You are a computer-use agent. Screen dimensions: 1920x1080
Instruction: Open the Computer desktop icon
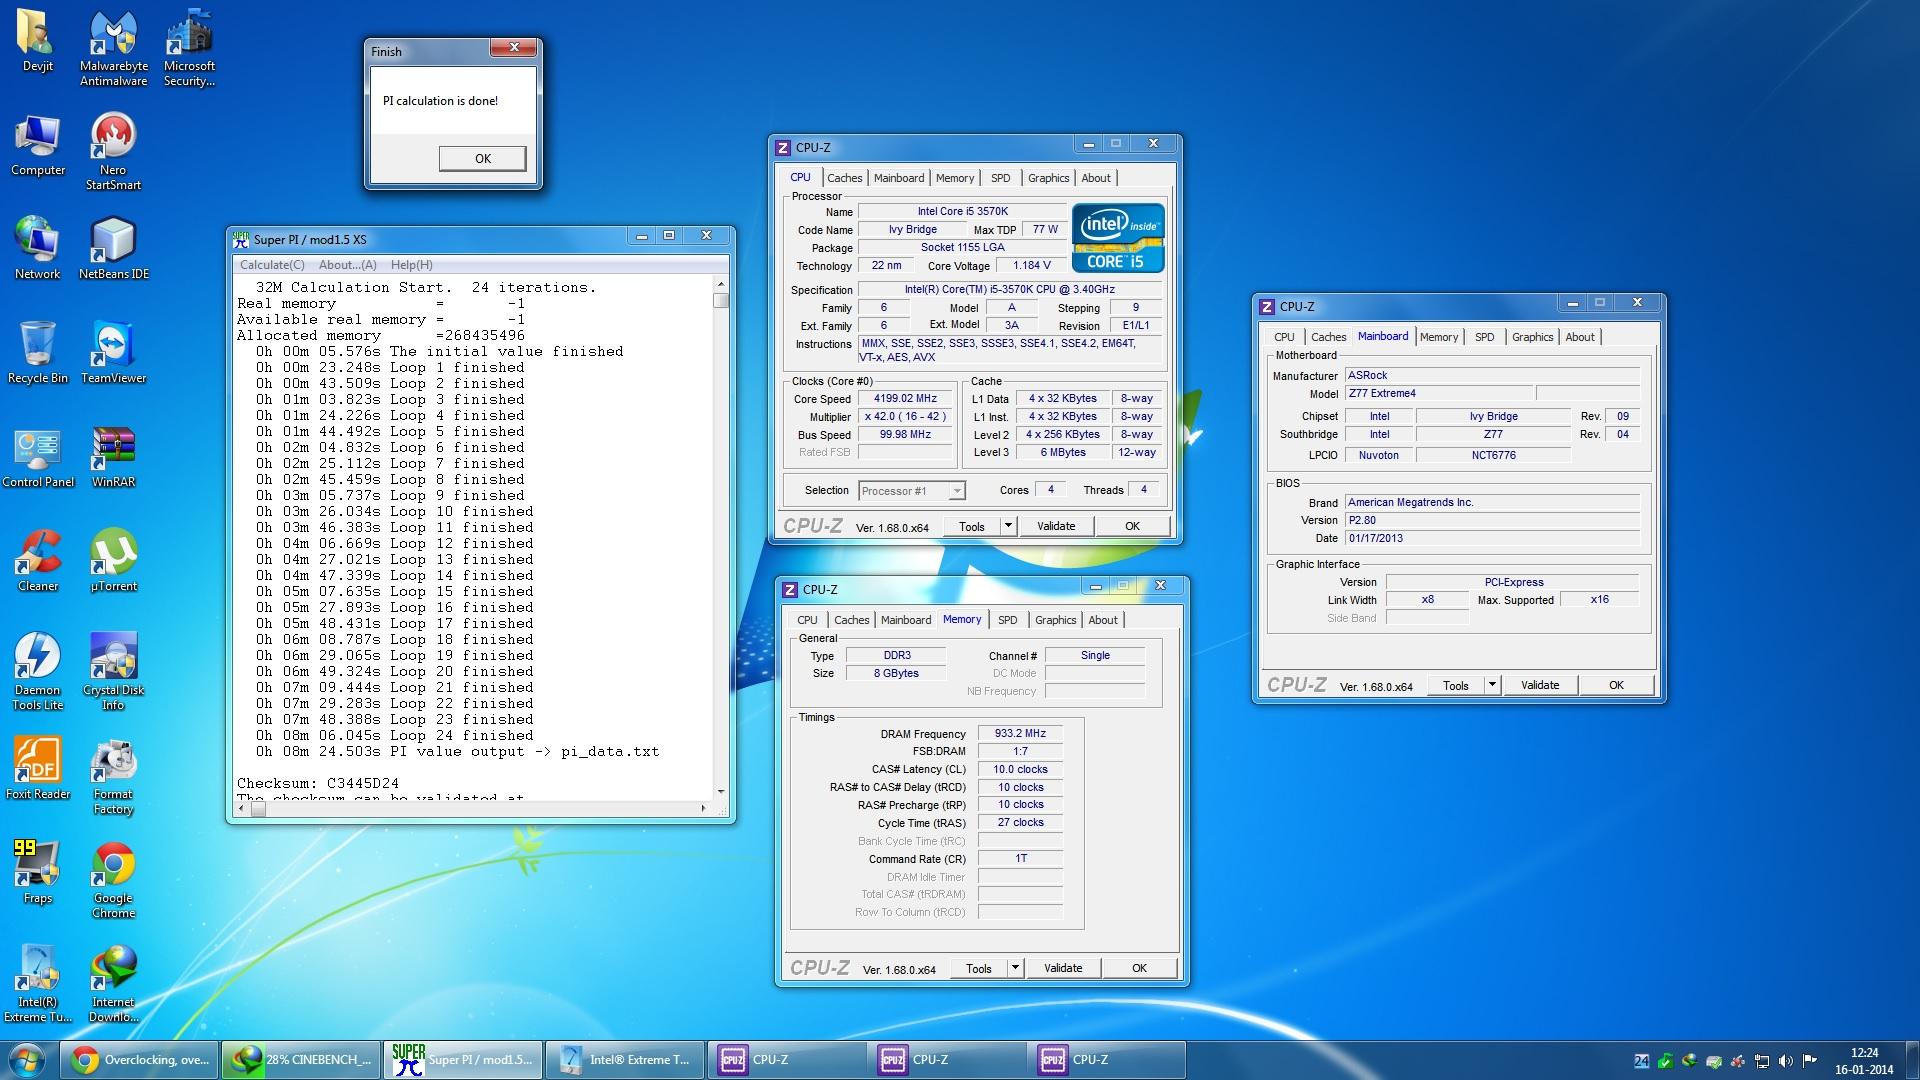pos(37,145)
